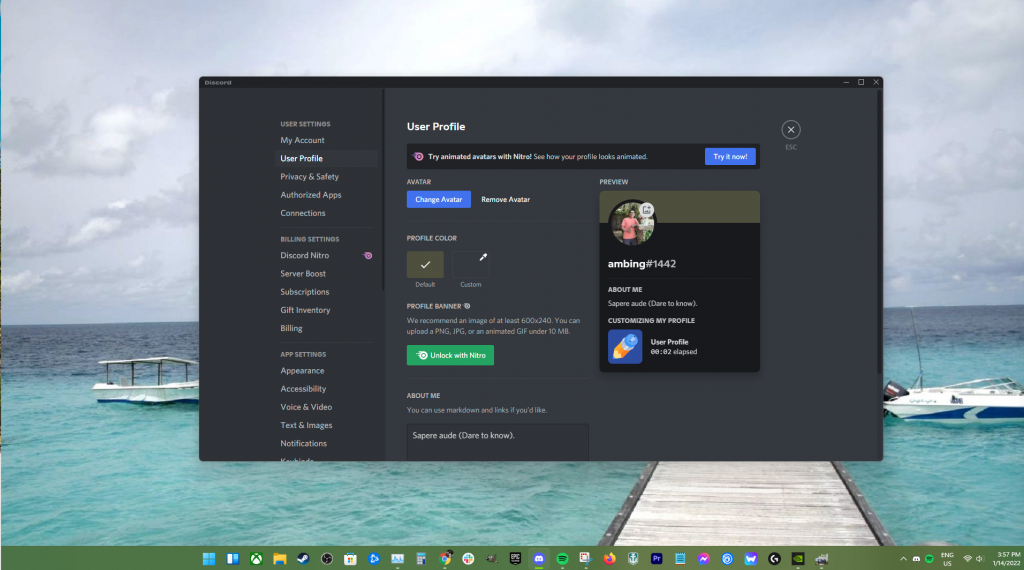Open the Xbox app from the taskbar
1024x570 pixels.
click(x=256, y=558)
